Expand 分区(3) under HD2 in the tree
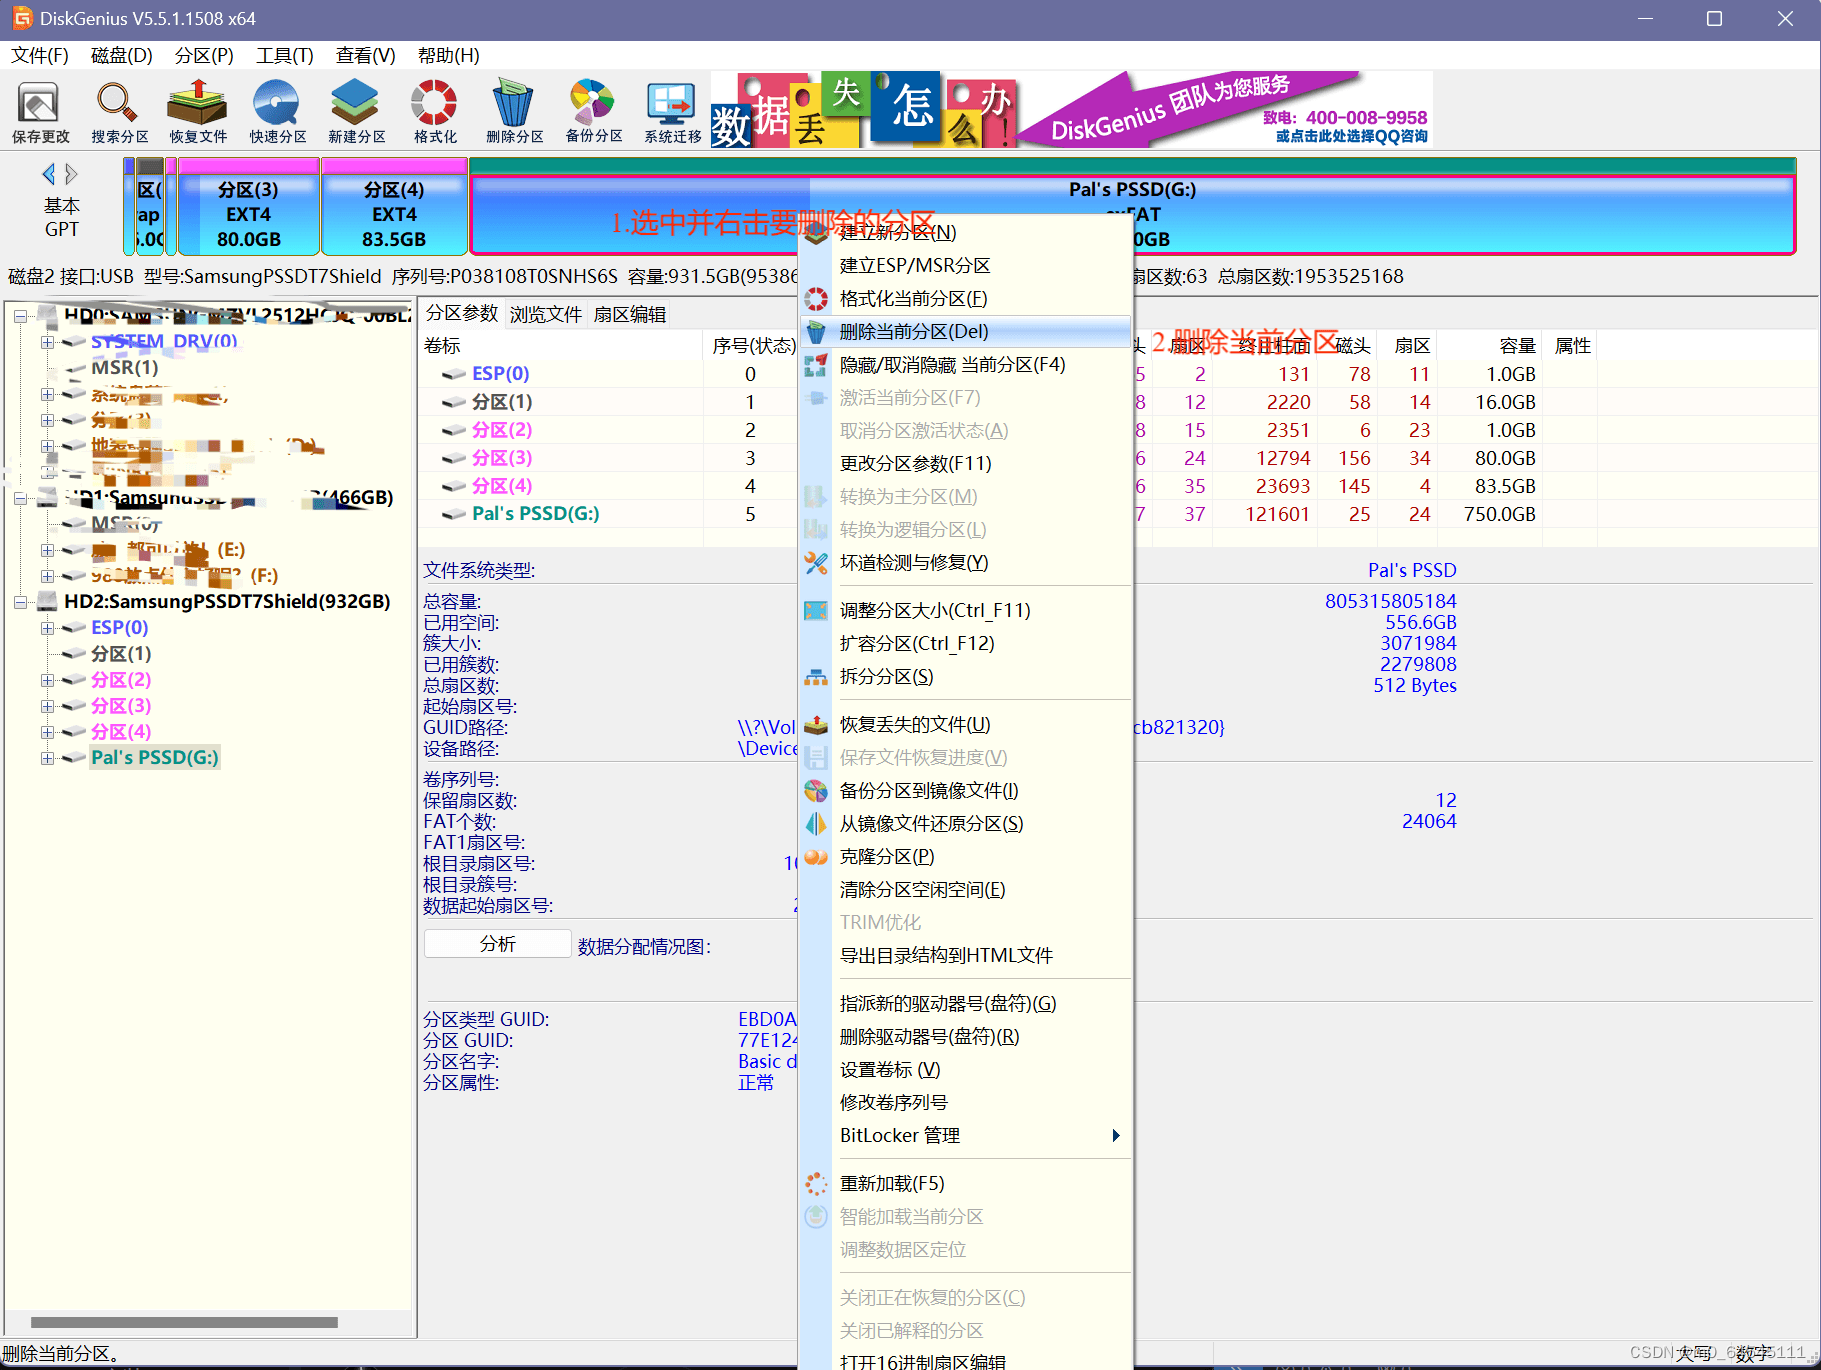 [x=47, y=706]
